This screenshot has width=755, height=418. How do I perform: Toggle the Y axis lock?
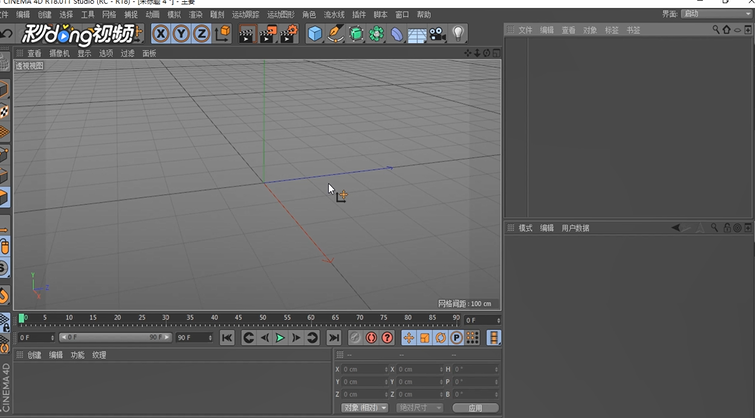click(181, 34)
